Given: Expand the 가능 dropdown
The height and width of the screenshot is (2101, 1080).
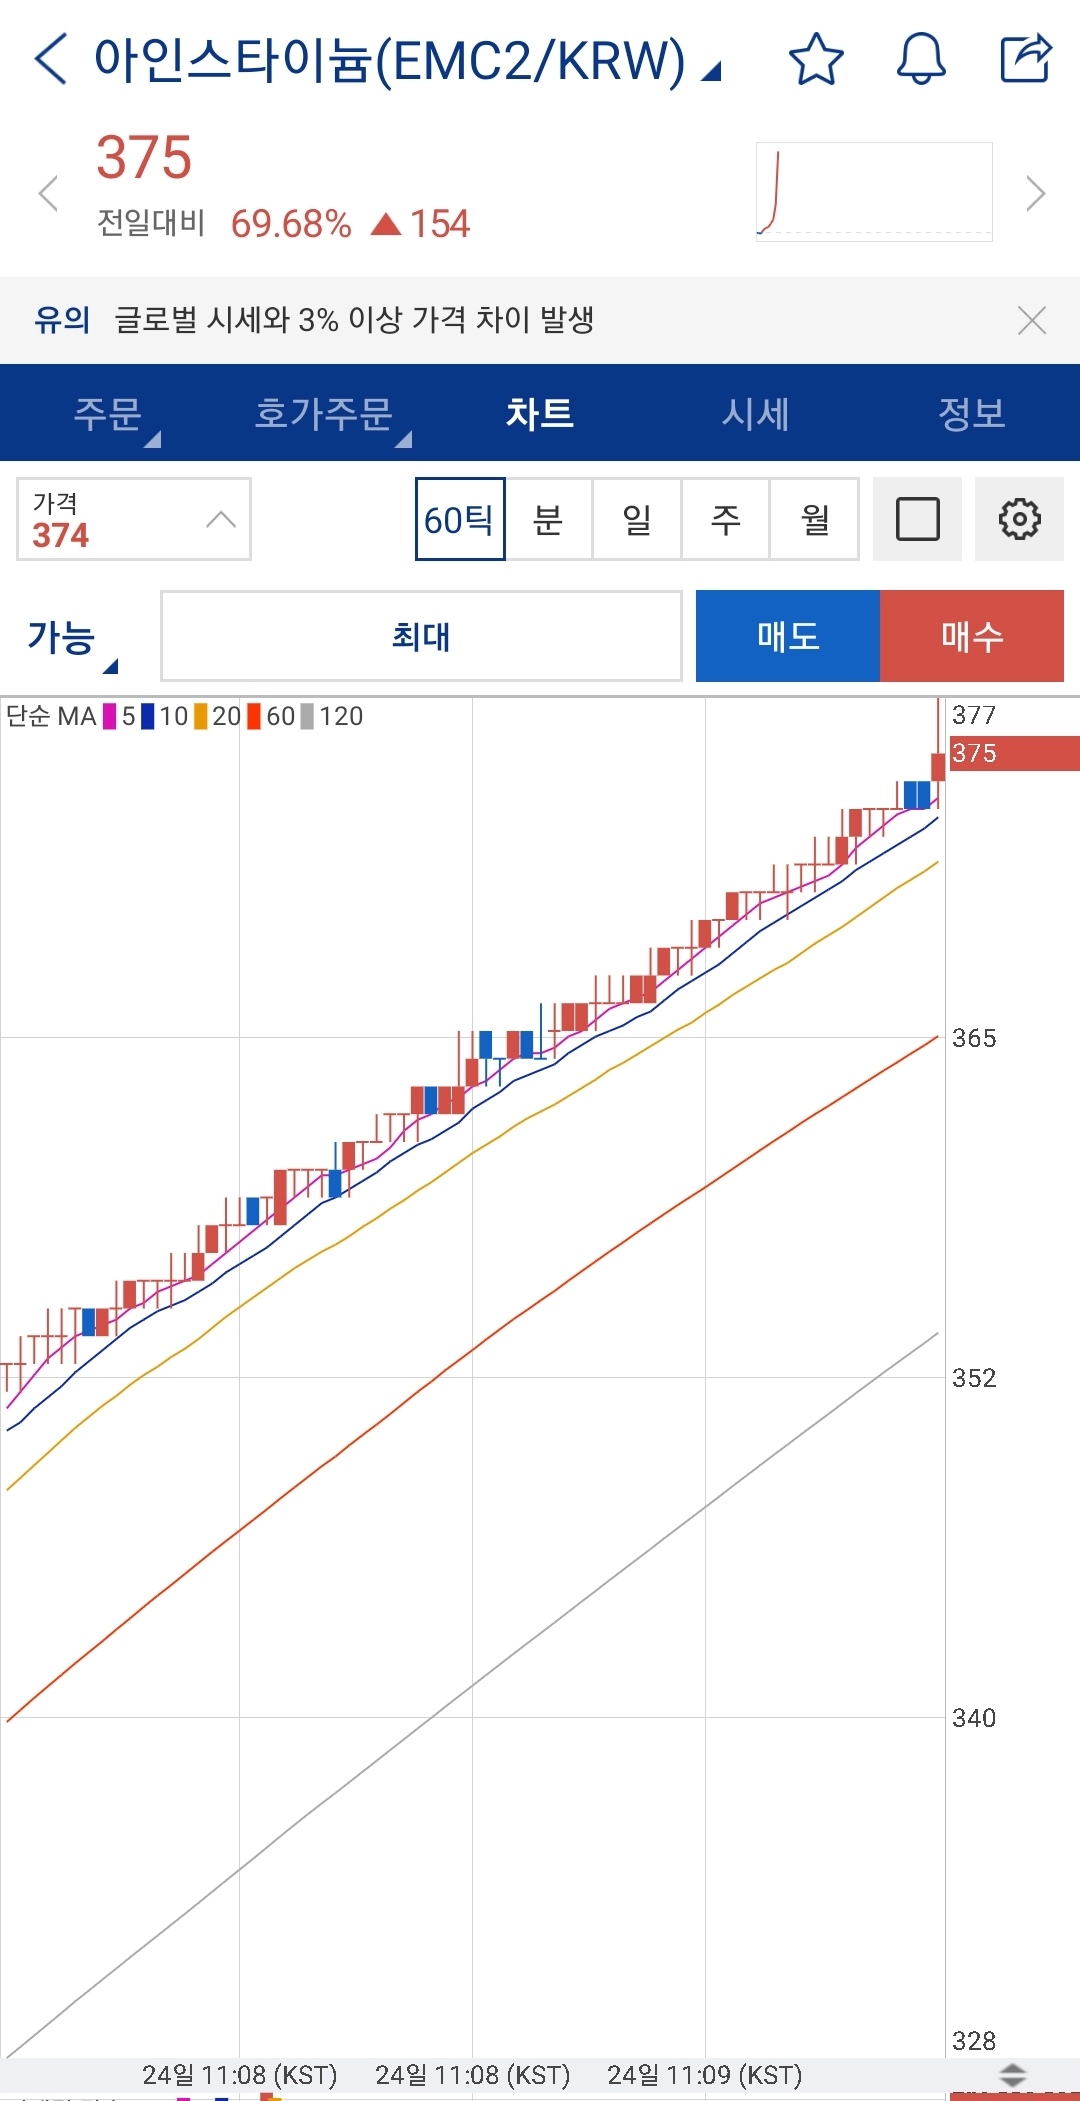Looking at the screenshot, I should click(x=72, y=639).
